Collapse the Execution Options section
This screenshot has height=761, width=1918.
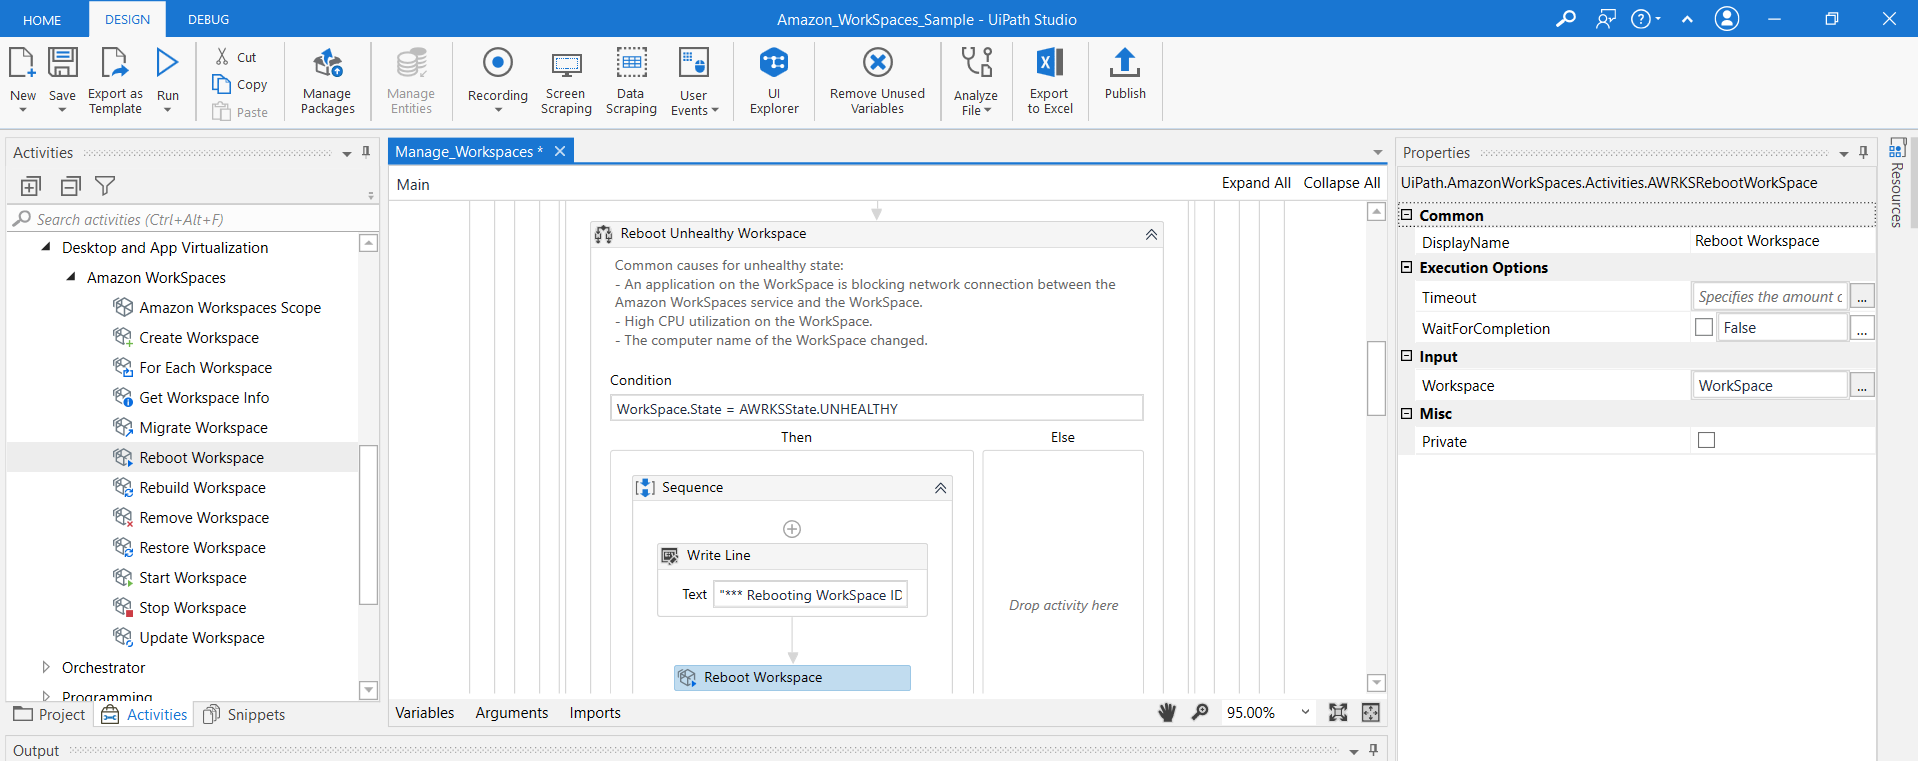pyautogui.click(x=1406, y=267)
